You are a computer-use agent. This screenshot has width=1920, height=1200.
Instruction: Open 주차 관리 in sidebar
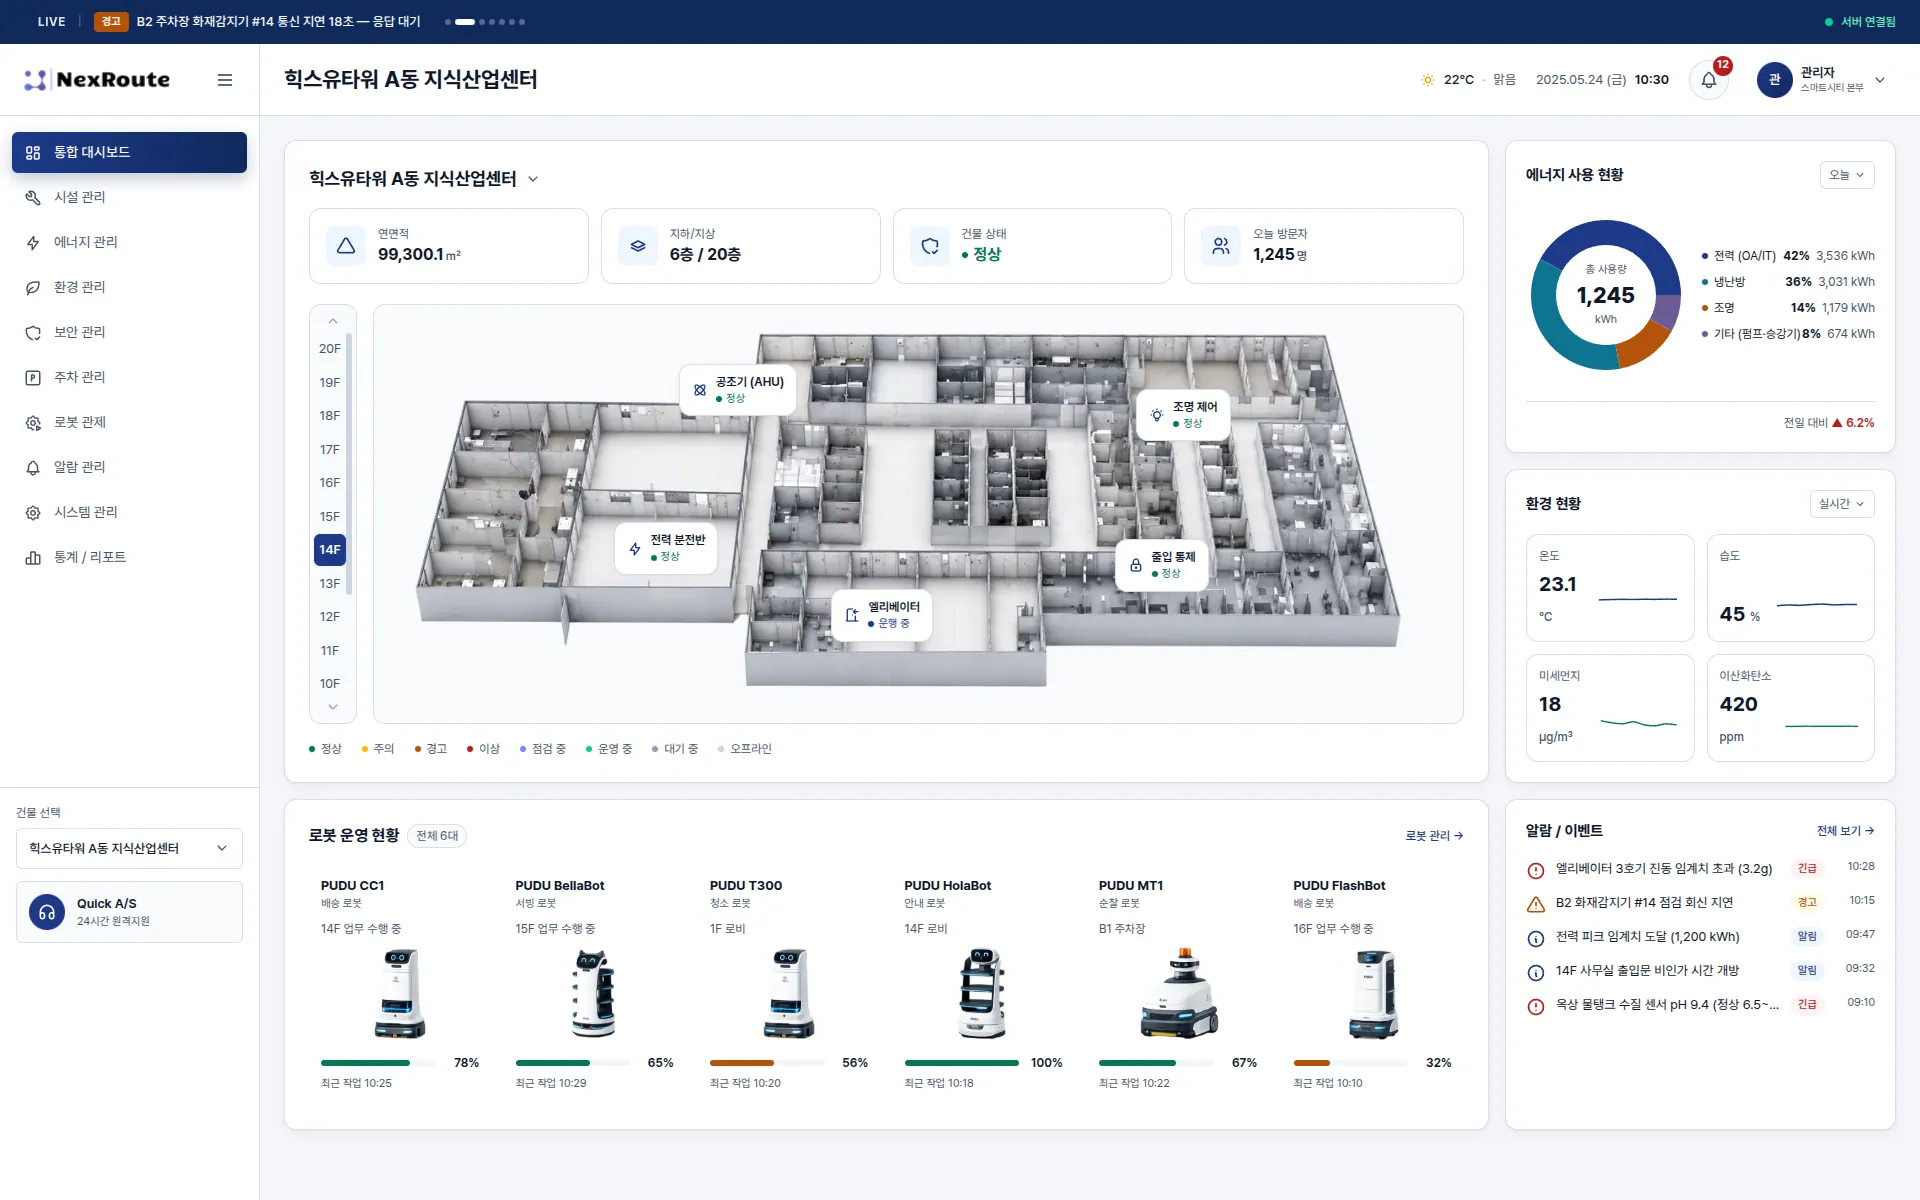[129, 377]
